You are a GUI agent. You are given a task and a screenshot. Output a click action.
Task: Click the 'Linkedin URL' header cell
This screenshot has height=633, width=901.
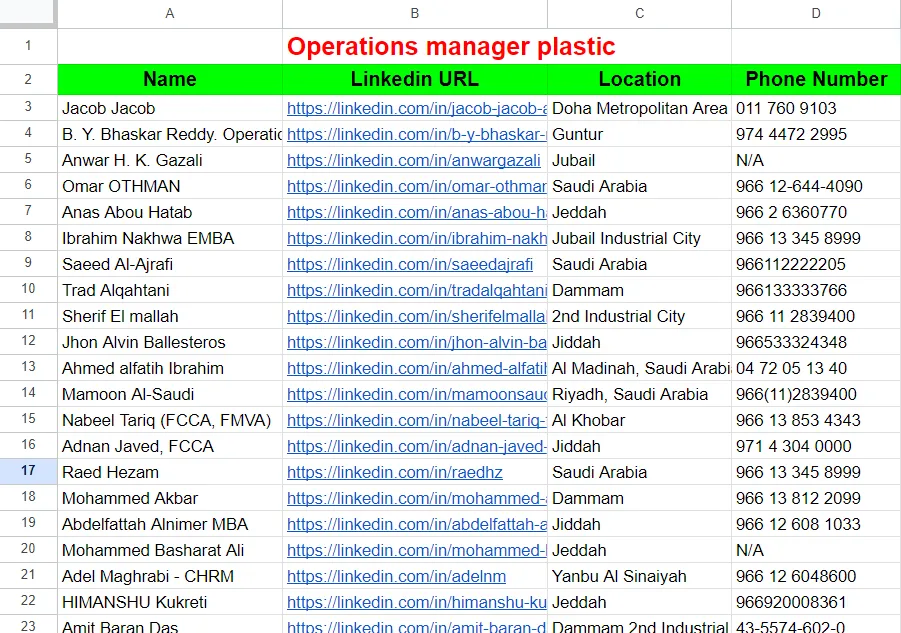pyautogui.click(x=415, y=79)
